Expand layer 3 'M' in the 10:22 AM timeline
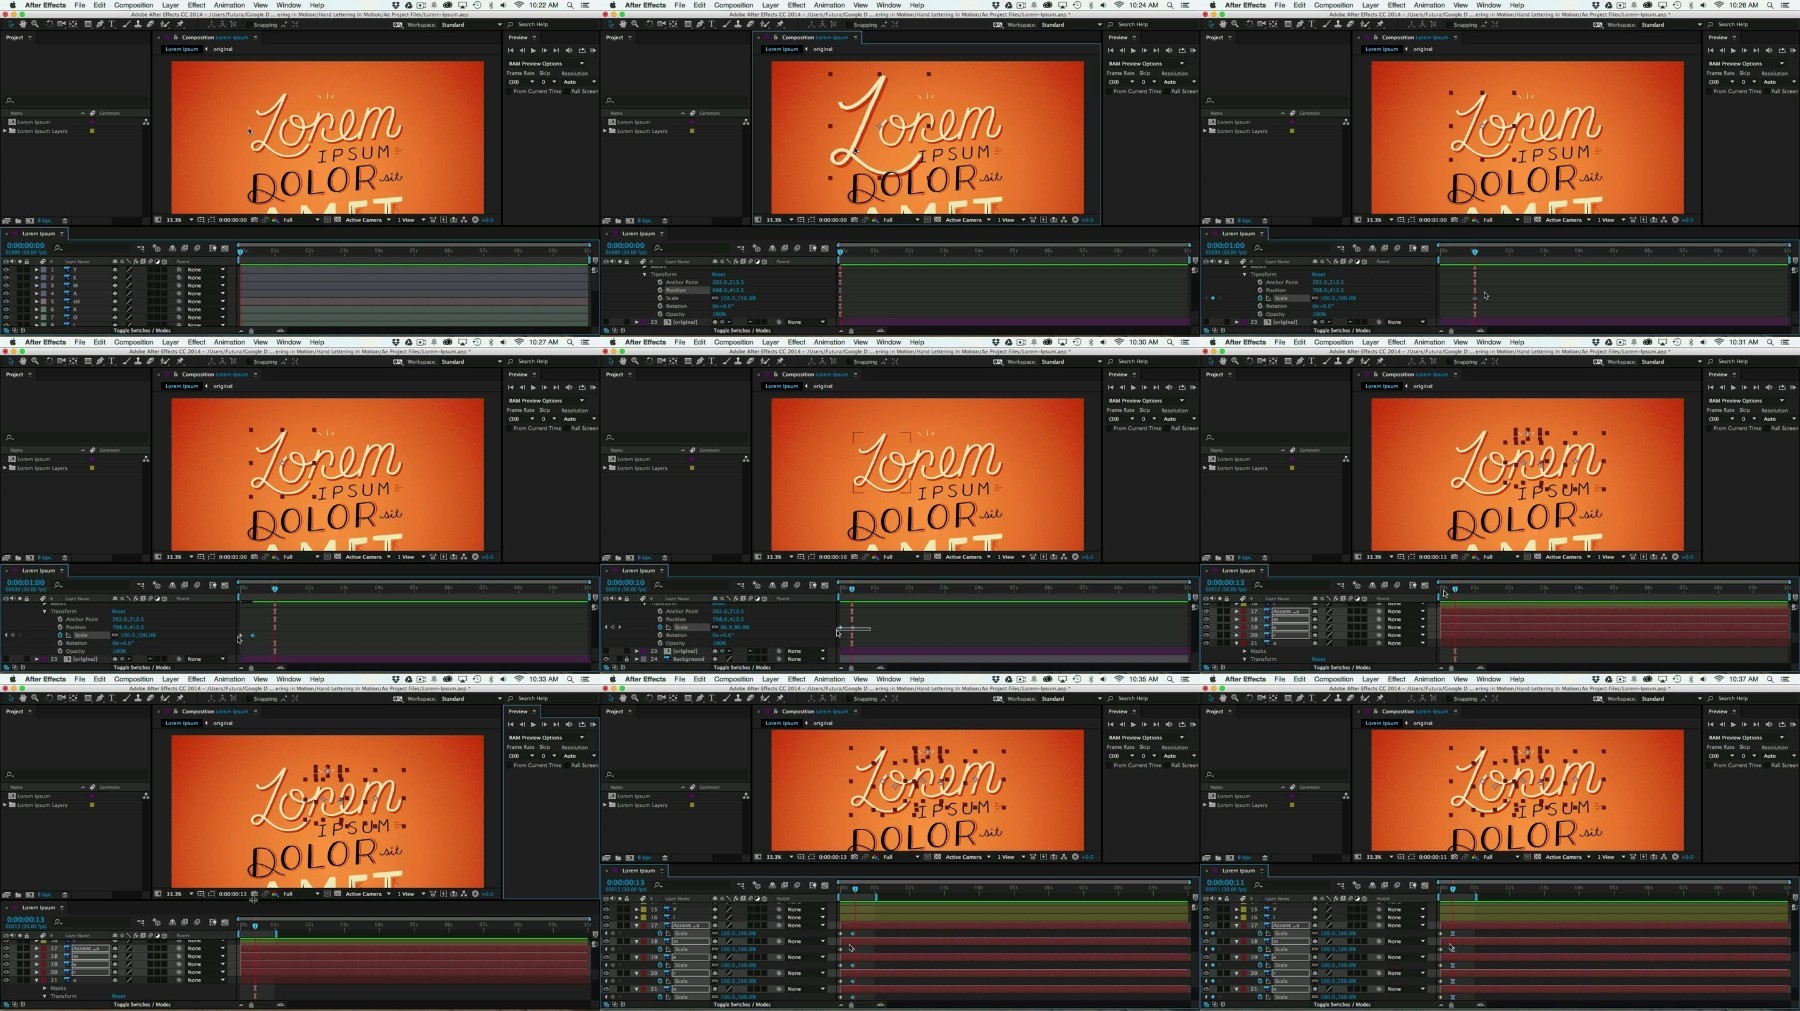This screenshot has width=1800, height=1011. point(36,285)
